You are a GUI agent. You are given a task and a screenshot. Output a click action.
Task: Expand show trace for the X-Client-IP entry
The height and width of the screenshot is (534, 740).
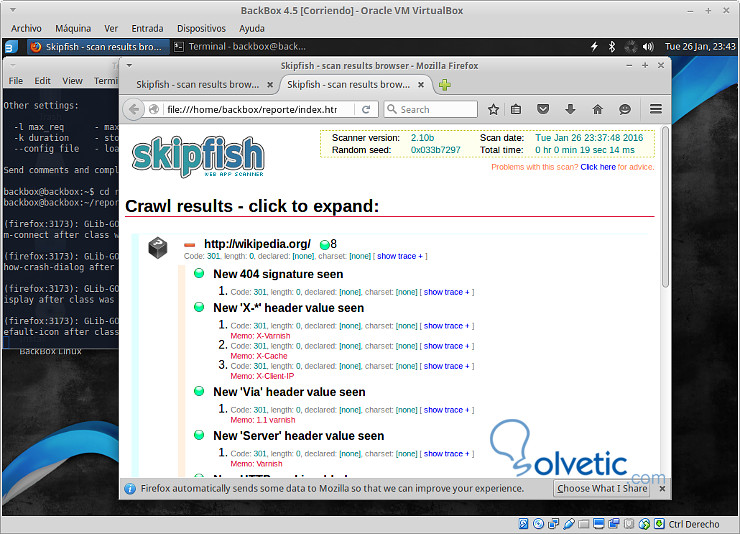coord(446,366)
